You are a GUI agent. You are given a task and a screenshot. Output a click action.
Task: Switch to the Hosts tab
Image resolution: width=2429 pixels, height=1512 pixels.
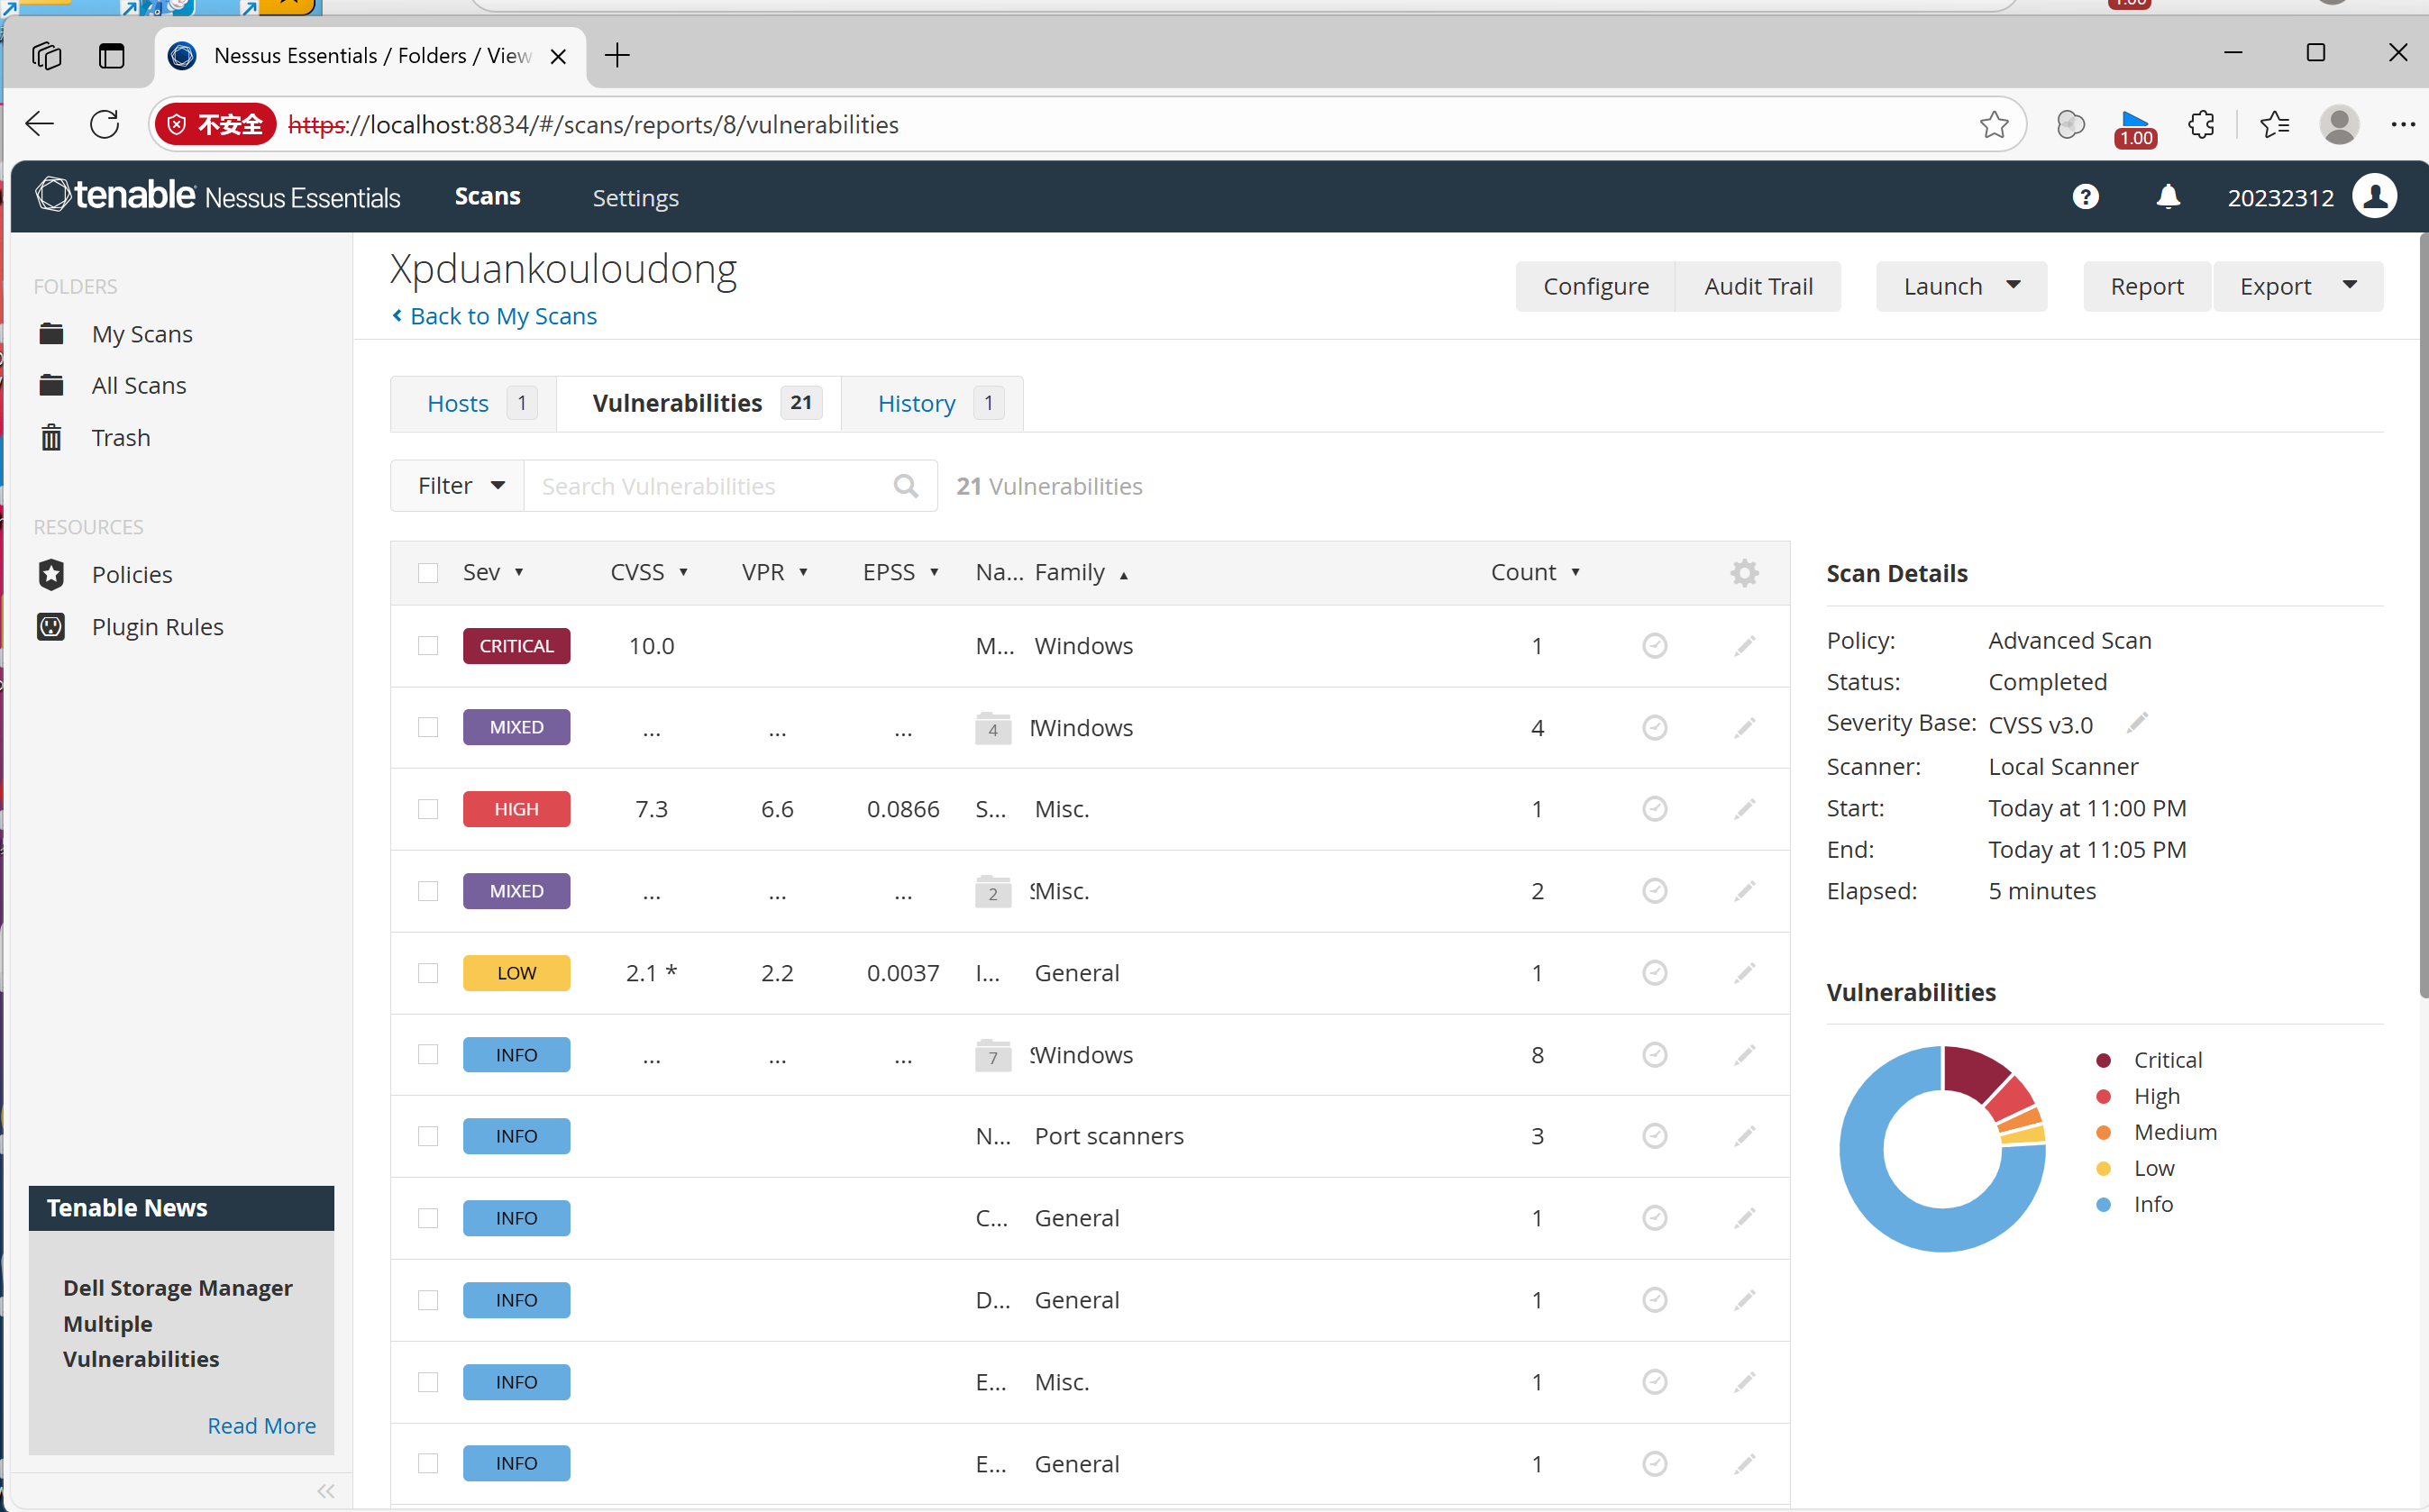pos(458,403)
